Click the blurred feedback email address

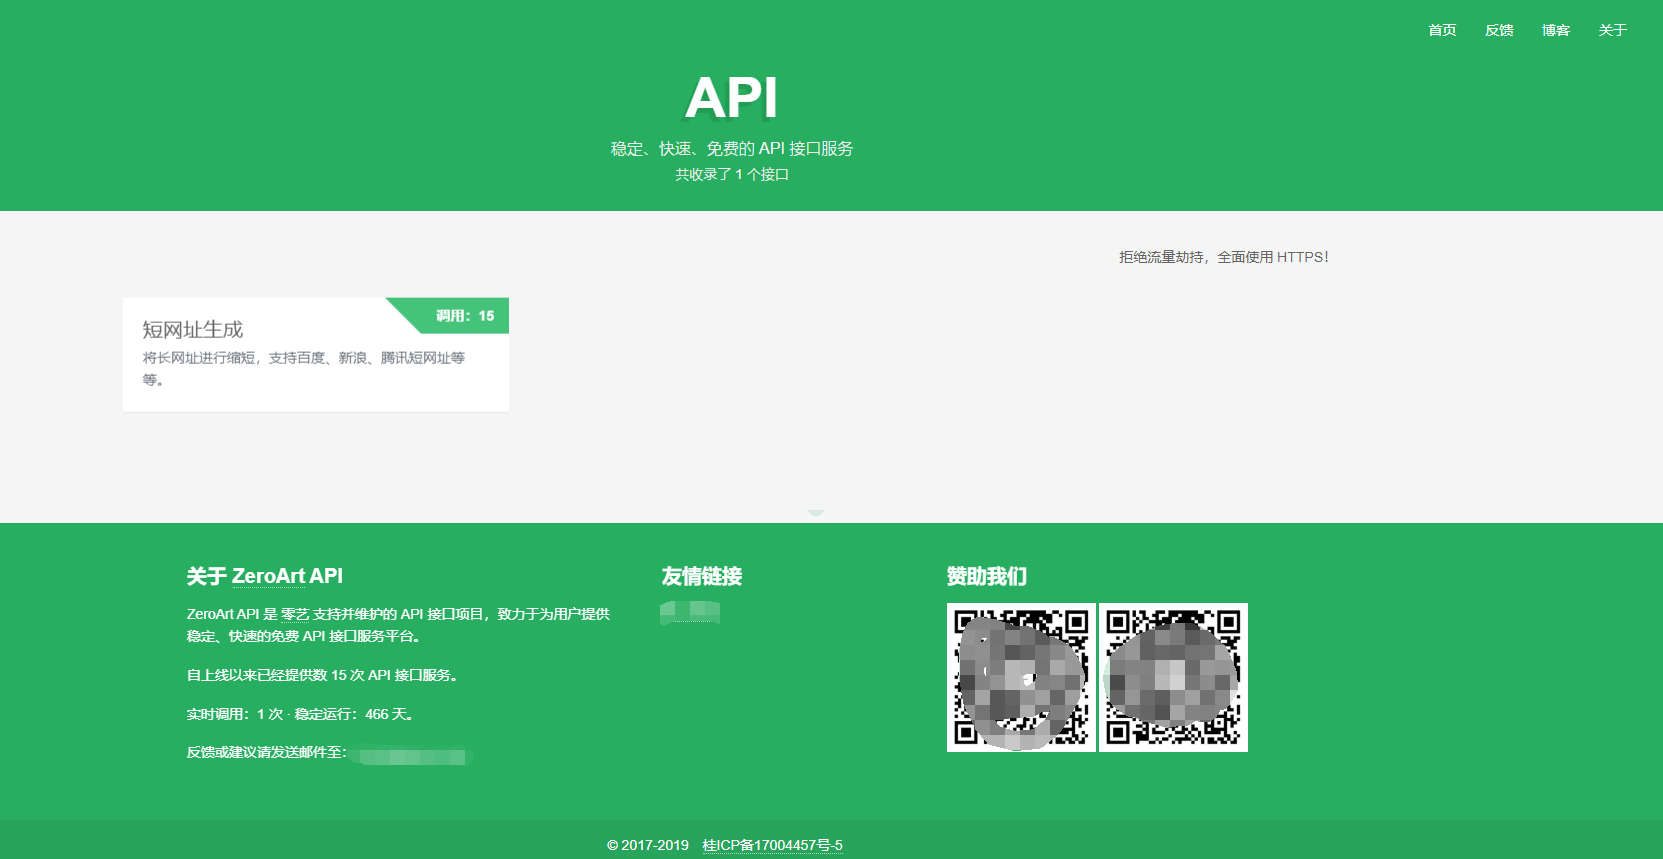[411, 757]
